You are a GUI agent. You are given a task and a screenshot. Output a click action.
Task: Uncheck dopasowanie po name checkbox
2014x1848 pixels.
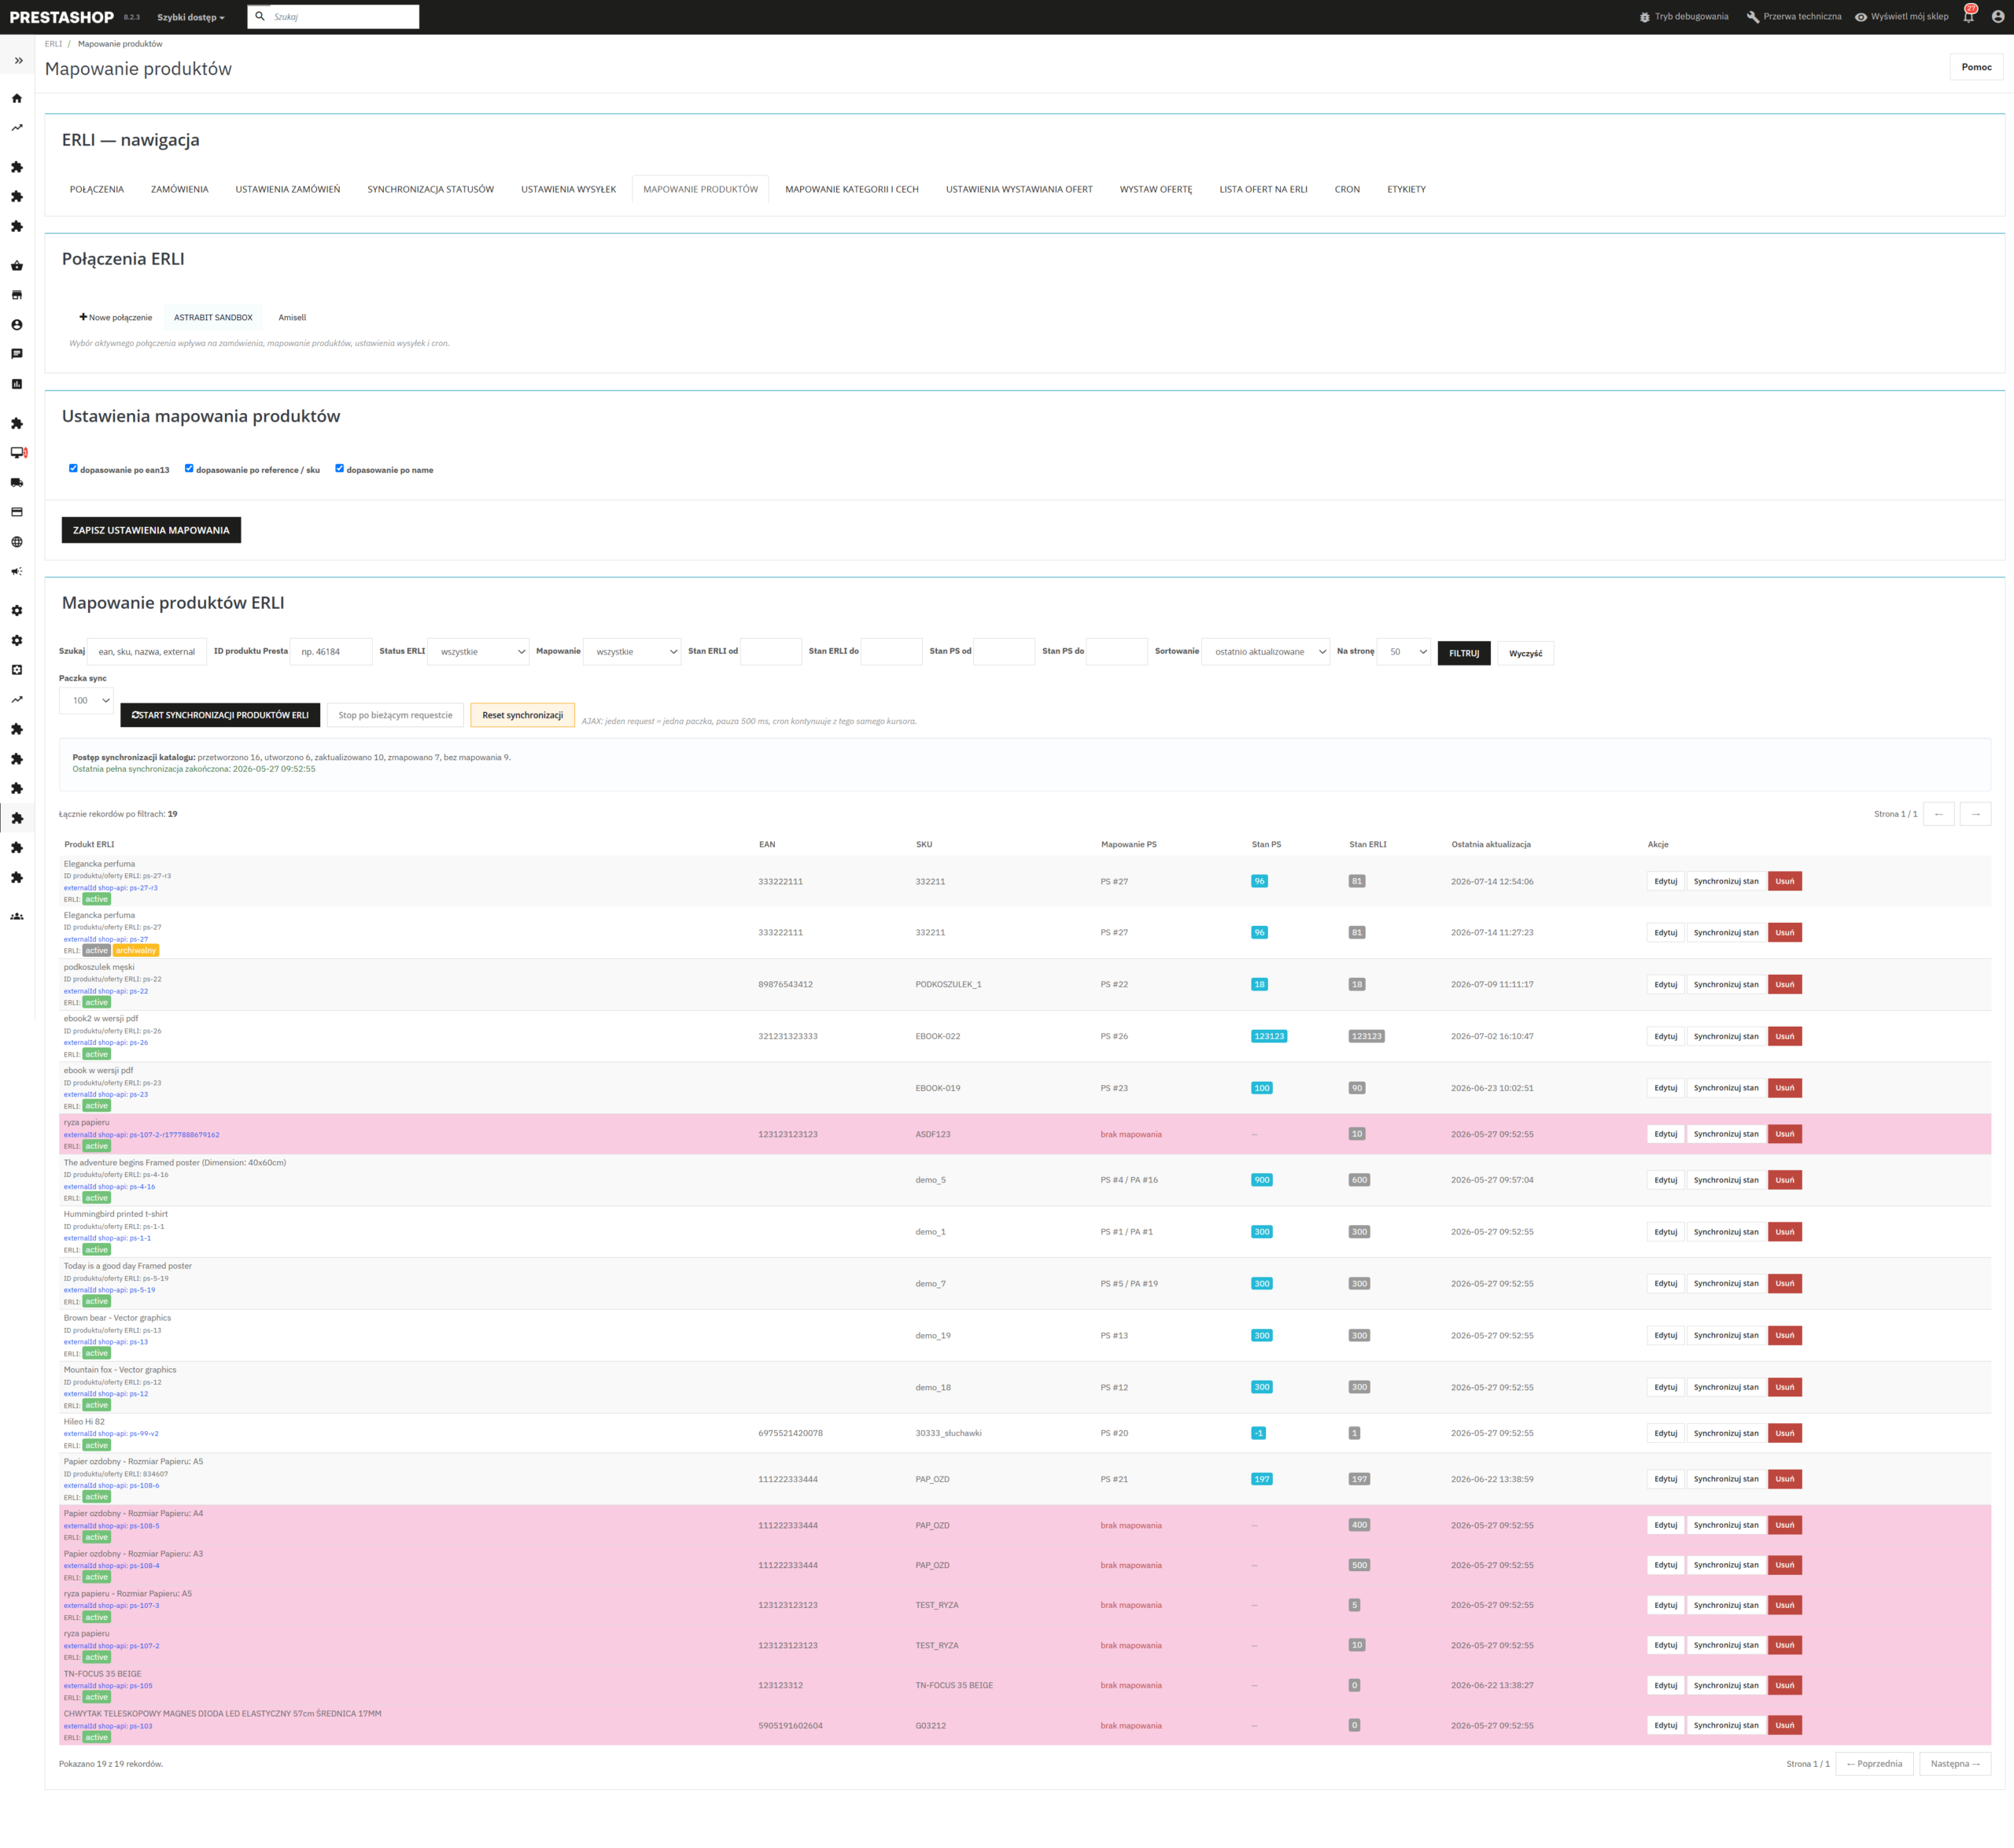339,468
